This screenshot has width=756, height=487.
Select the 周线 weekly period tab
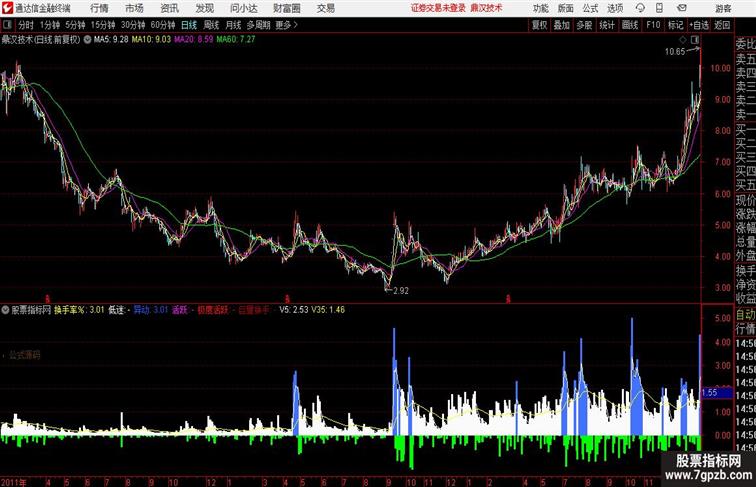tap(211, 25)
